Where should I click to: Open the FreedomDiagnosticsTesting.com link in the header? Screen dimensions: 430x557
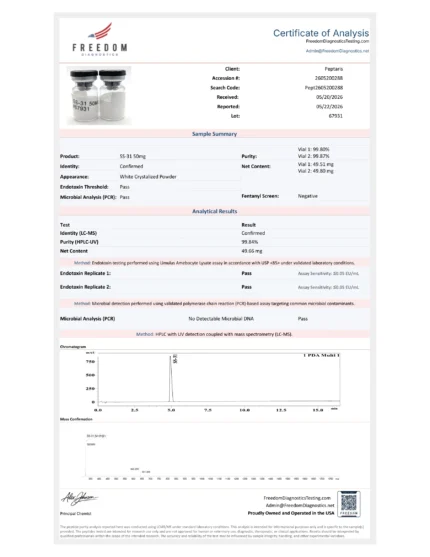point(337,41)
